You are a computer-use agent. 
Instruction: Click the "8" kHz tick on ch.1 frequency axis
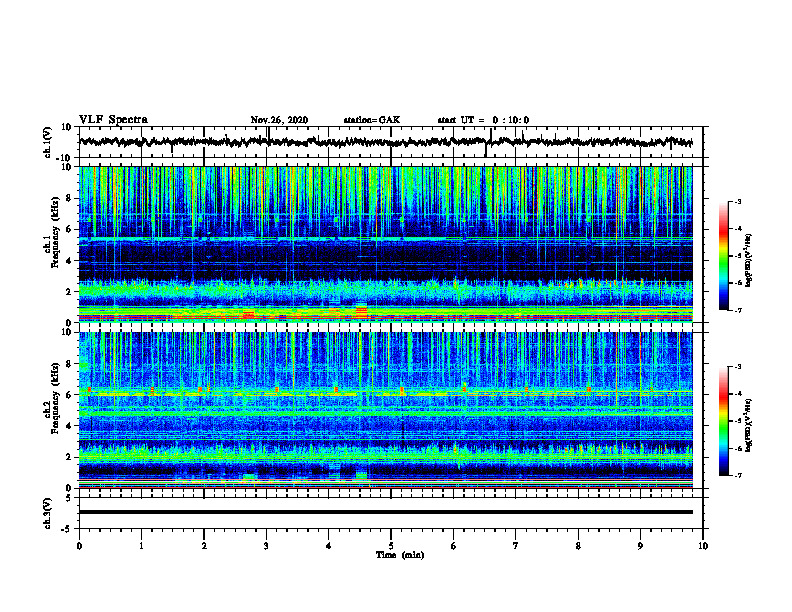69,198
